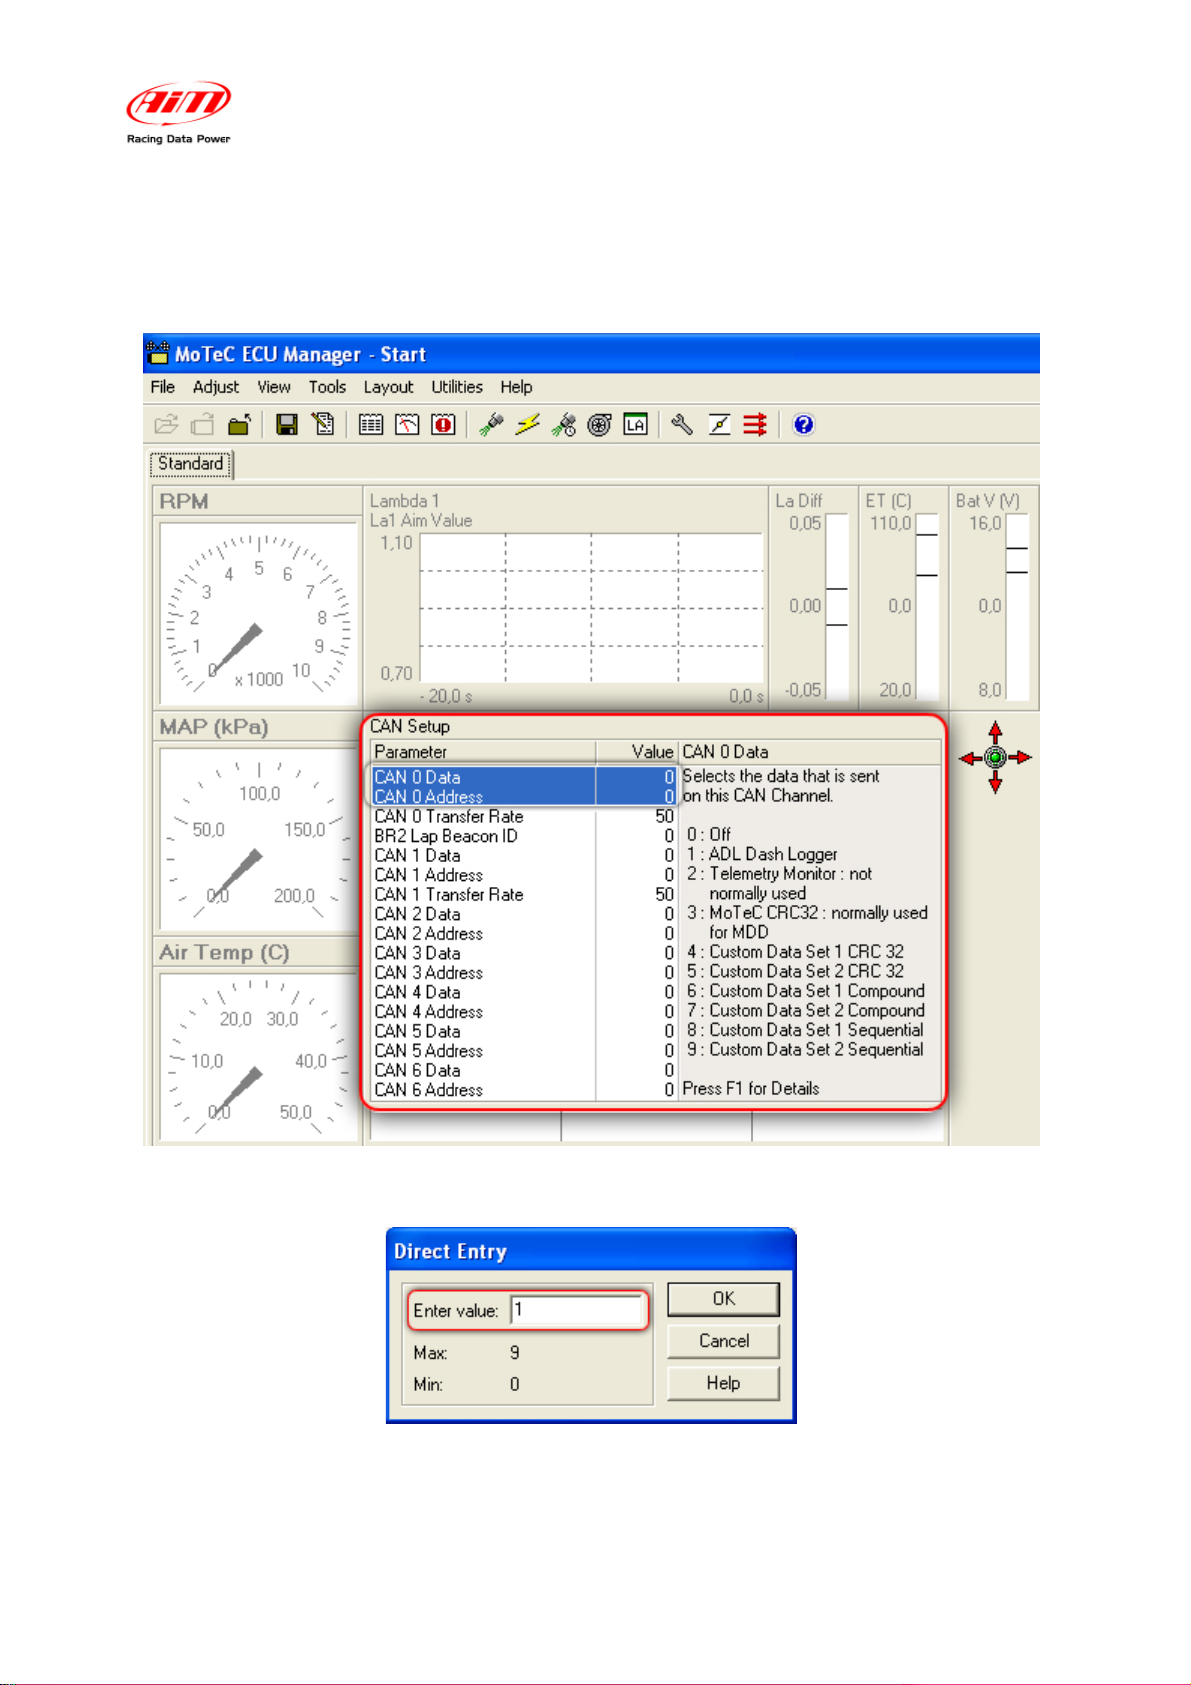Viewport: 1191px width, 1685px height.
Task: Click the fuel injector spray icon
Action: click(x=491, y=425)
